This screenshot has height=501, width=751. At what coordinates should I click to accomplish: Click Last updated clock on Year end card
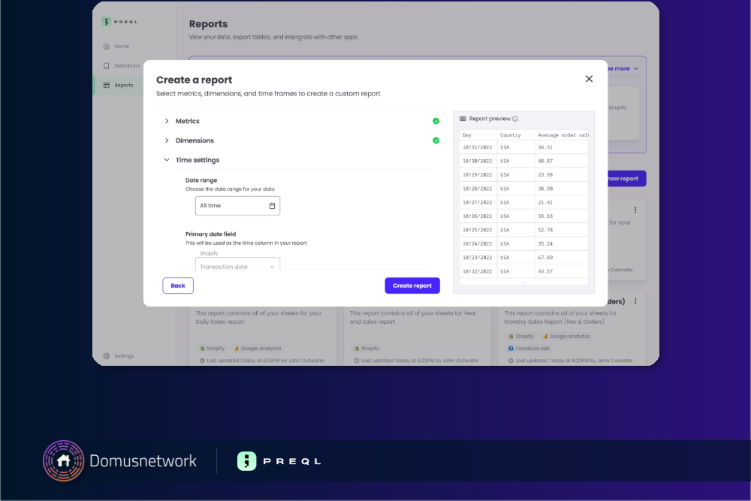point(356,361)
